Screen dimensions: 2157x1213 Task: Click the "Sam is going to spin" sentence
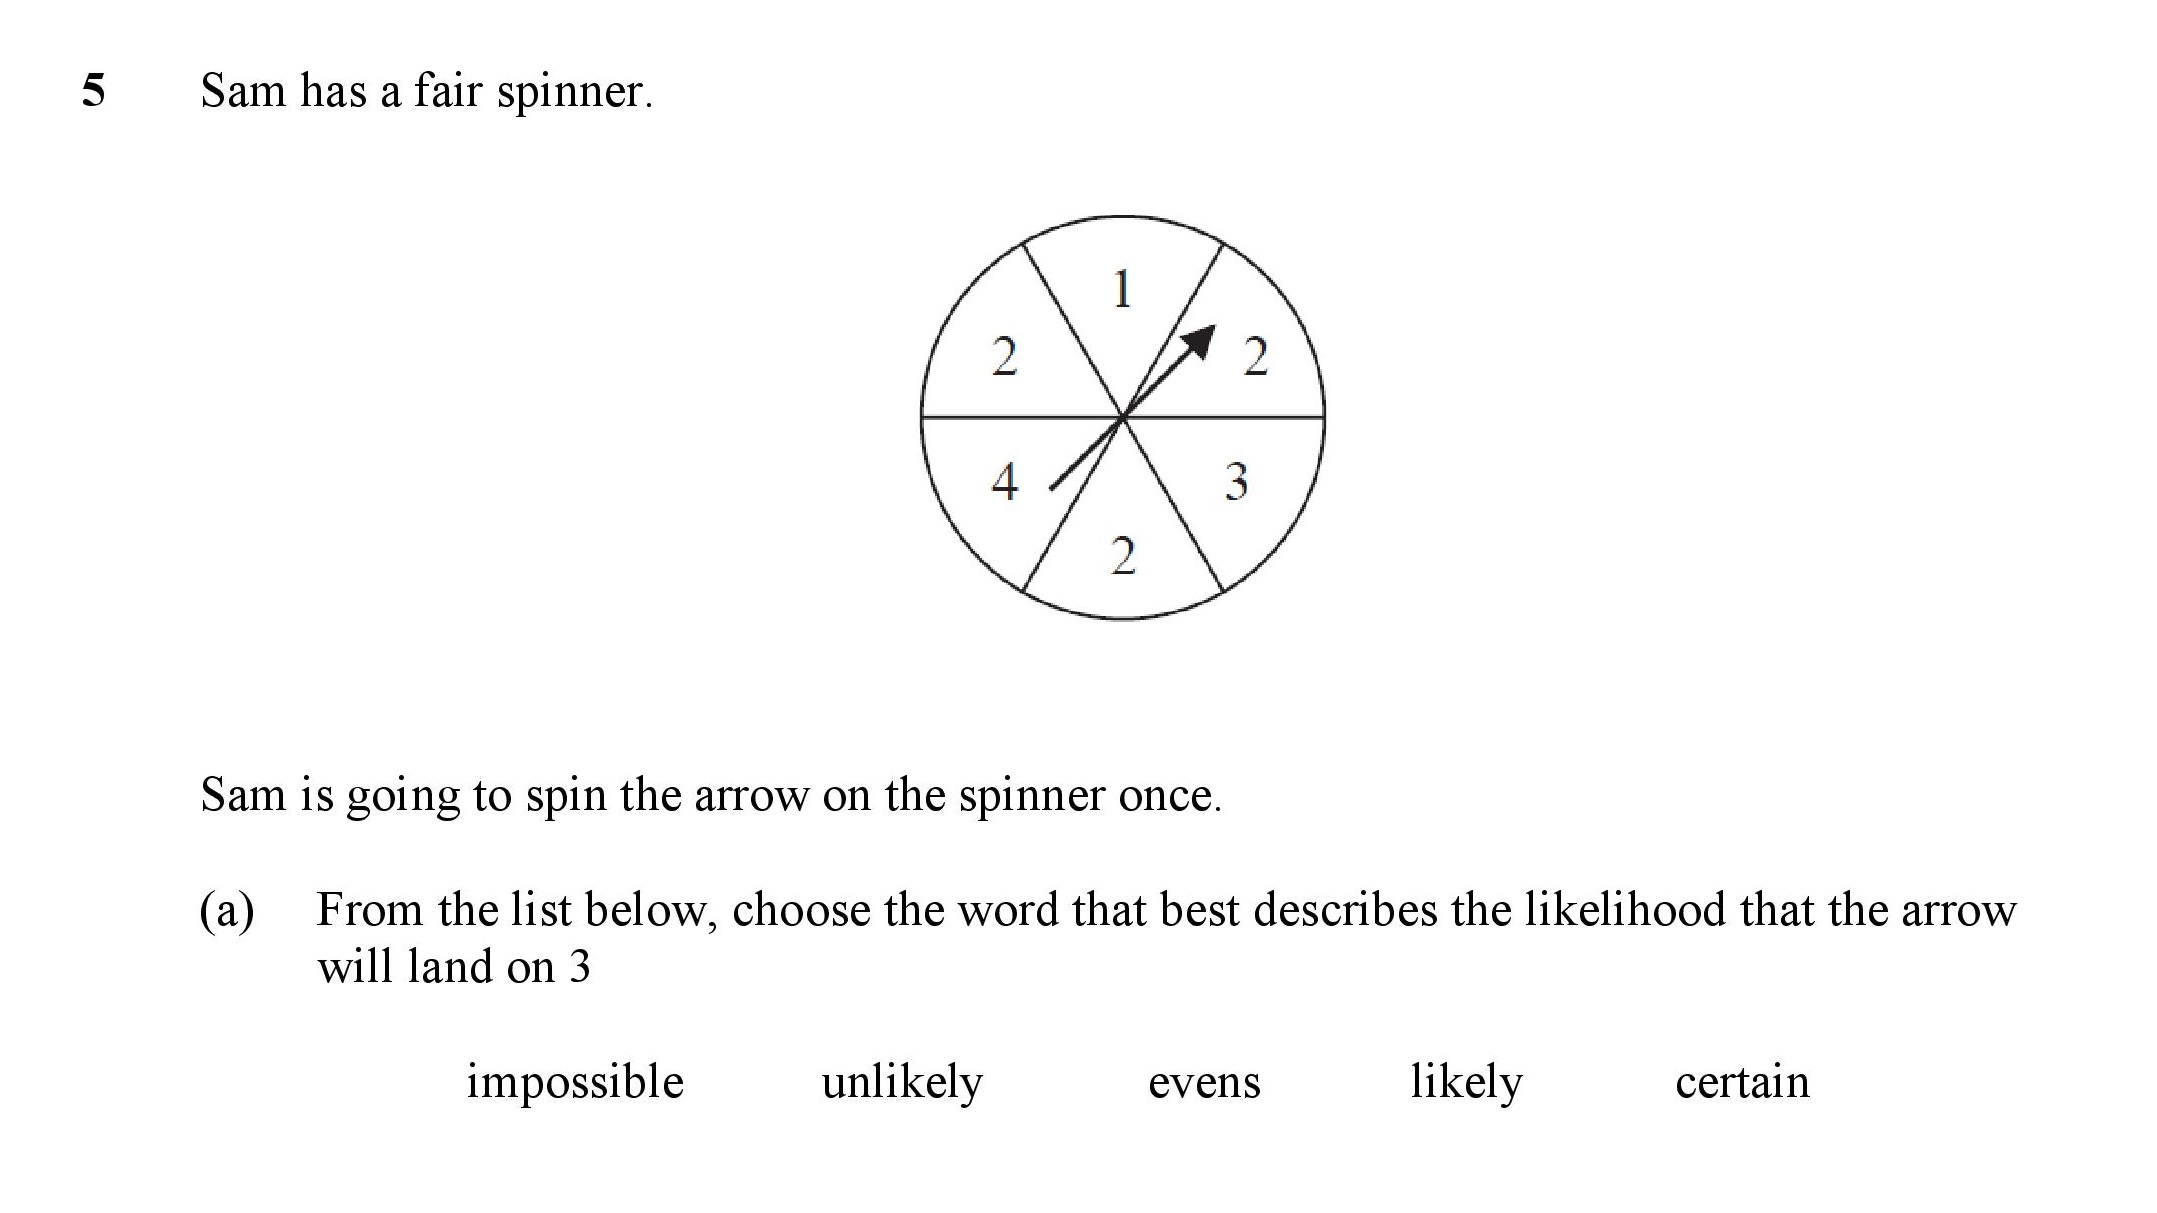(x=711, y=796)
